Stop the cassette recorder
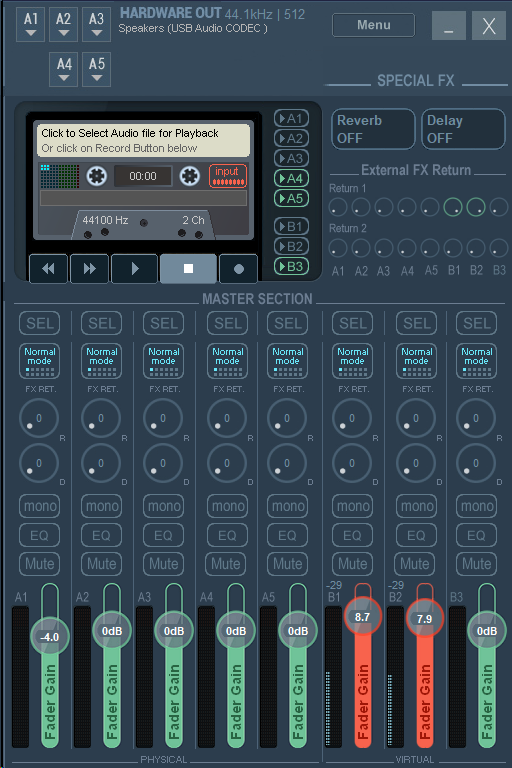The height and width of the screenshot is (768, 512). coord(188,268)
